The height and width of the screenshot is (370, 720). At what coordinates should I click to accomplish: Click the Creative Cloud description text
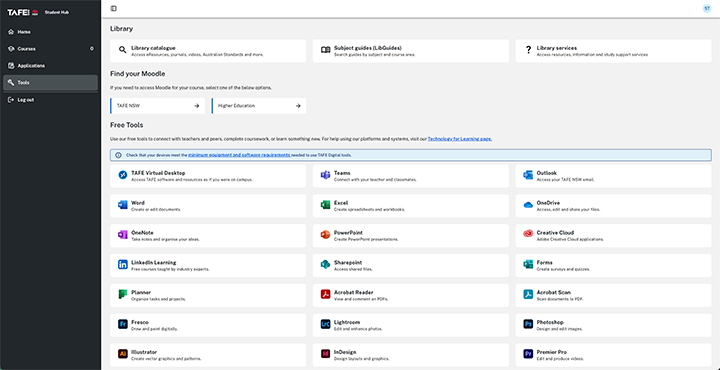570,239
